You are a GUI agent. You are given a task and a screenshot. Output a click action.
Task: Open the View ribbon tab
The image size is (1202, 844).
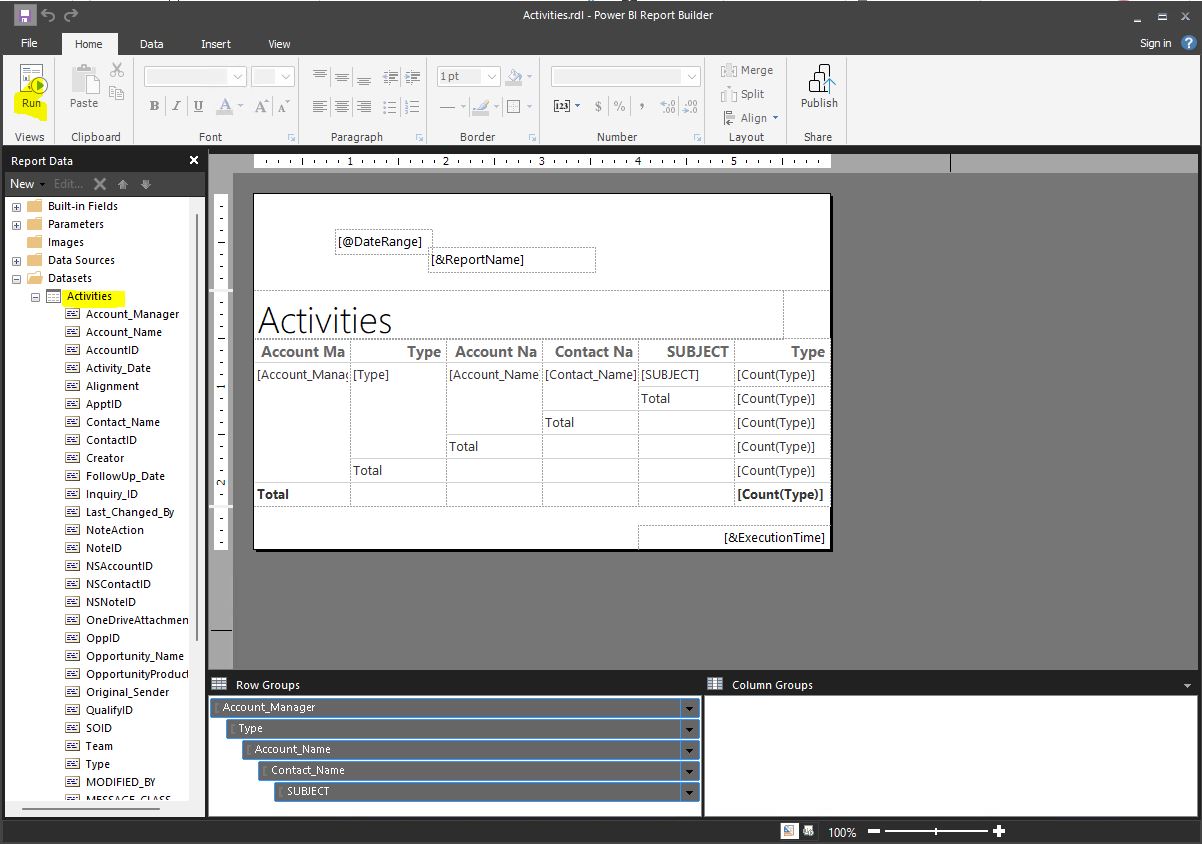click(x=279, y=43)
